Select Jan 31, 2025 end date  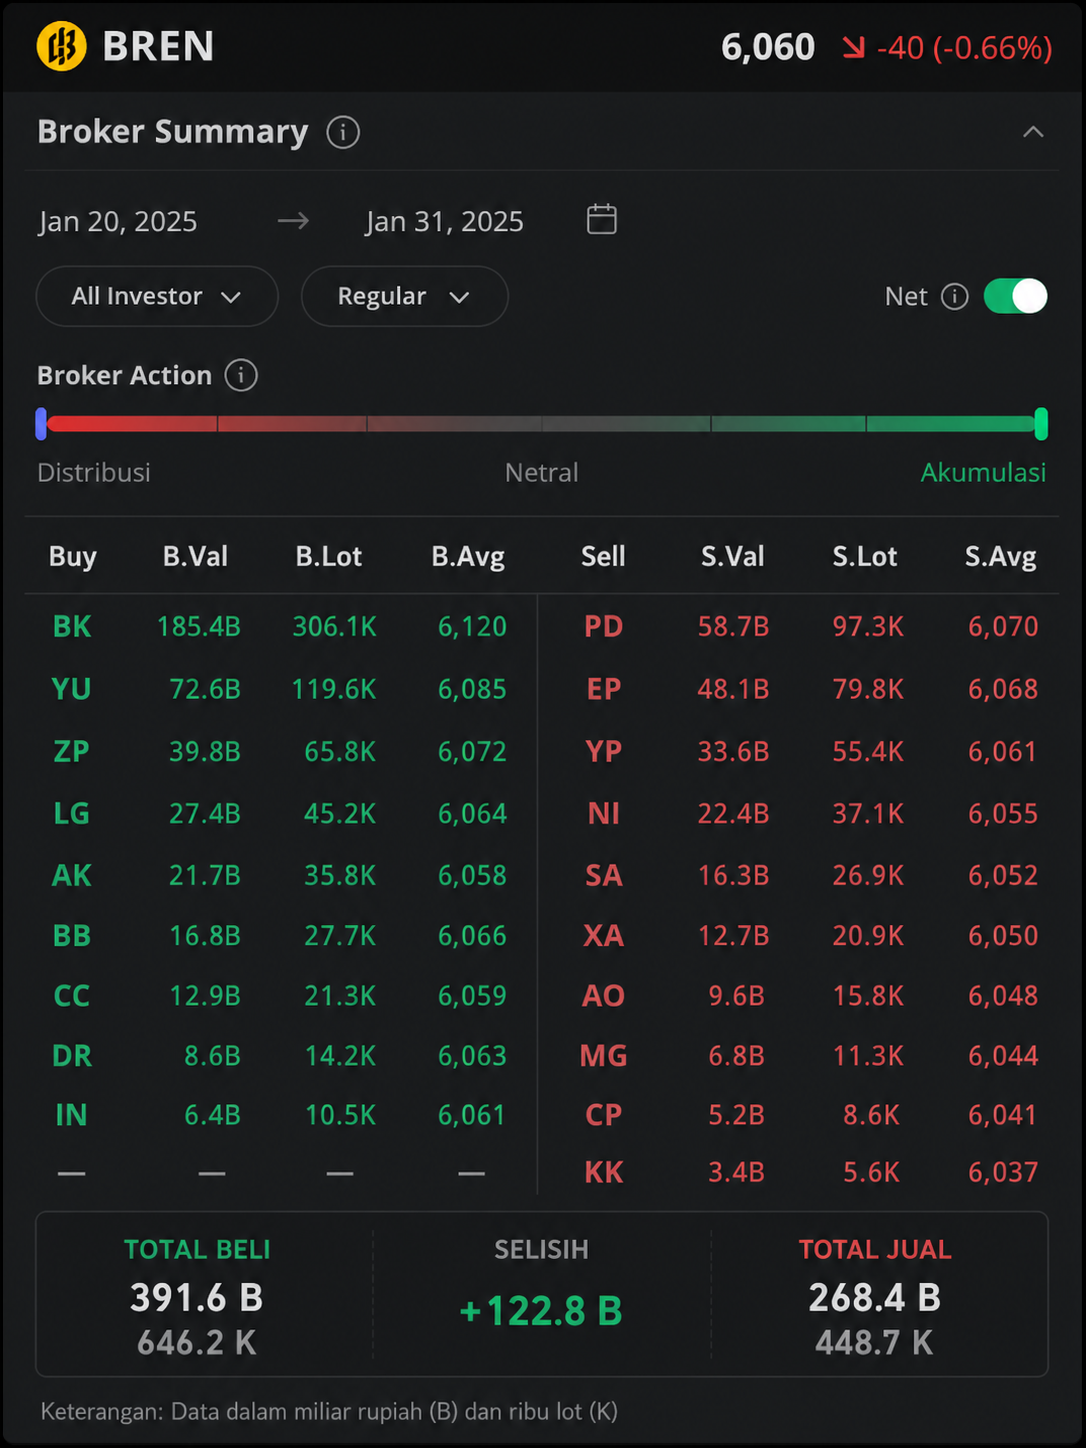pos(445,221)
